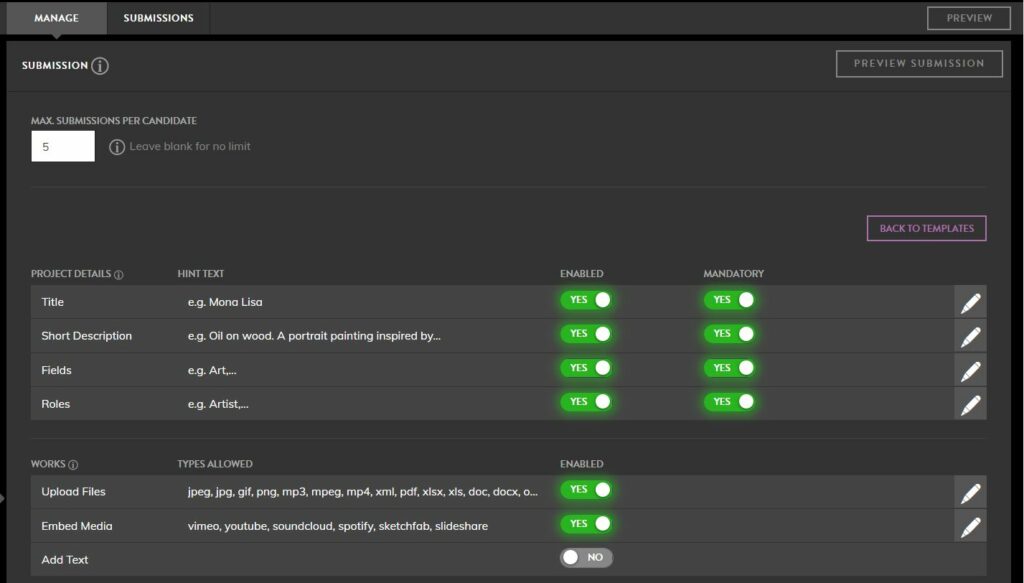The width and height of the screenshot is (1024, 583).
Task: Edit the Title field with pencil icon
Action: [970, 302]
